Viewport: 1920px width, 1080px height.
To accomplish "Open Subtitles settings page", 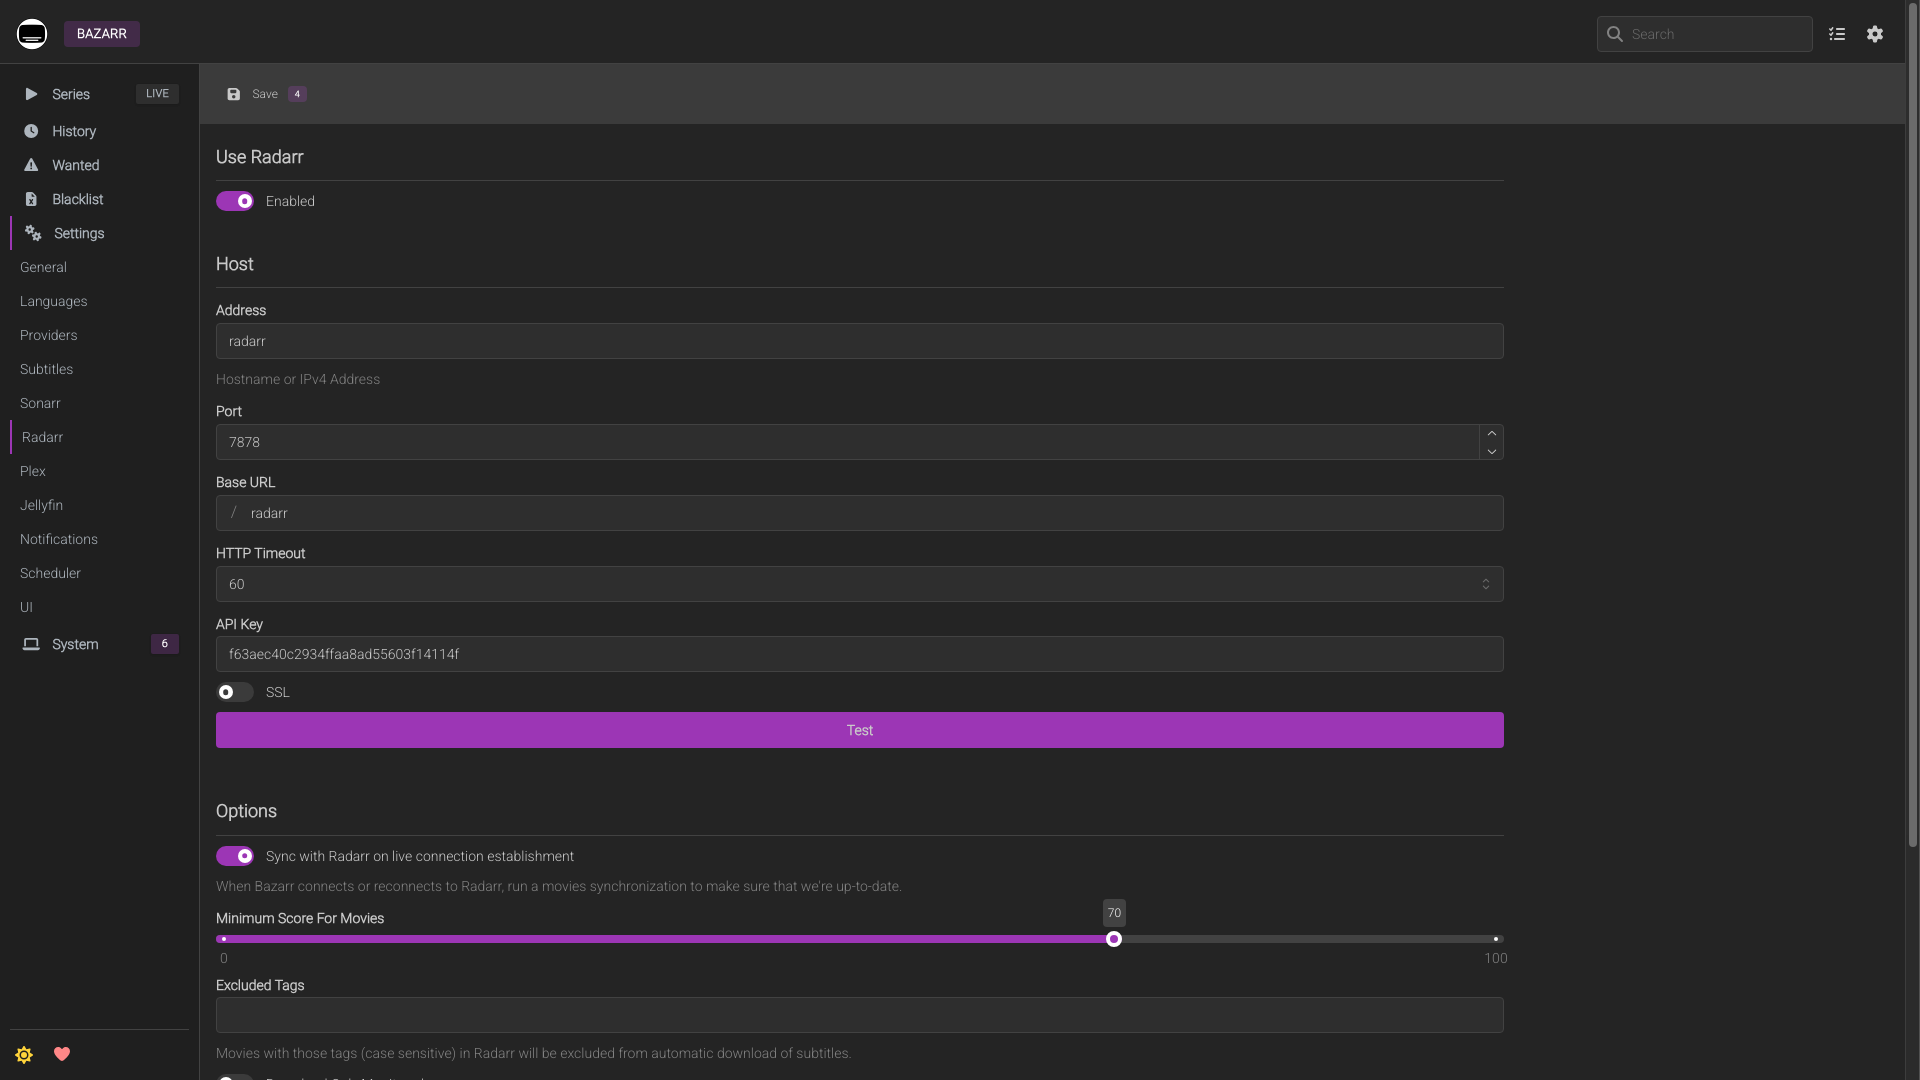I will (46, 369).
